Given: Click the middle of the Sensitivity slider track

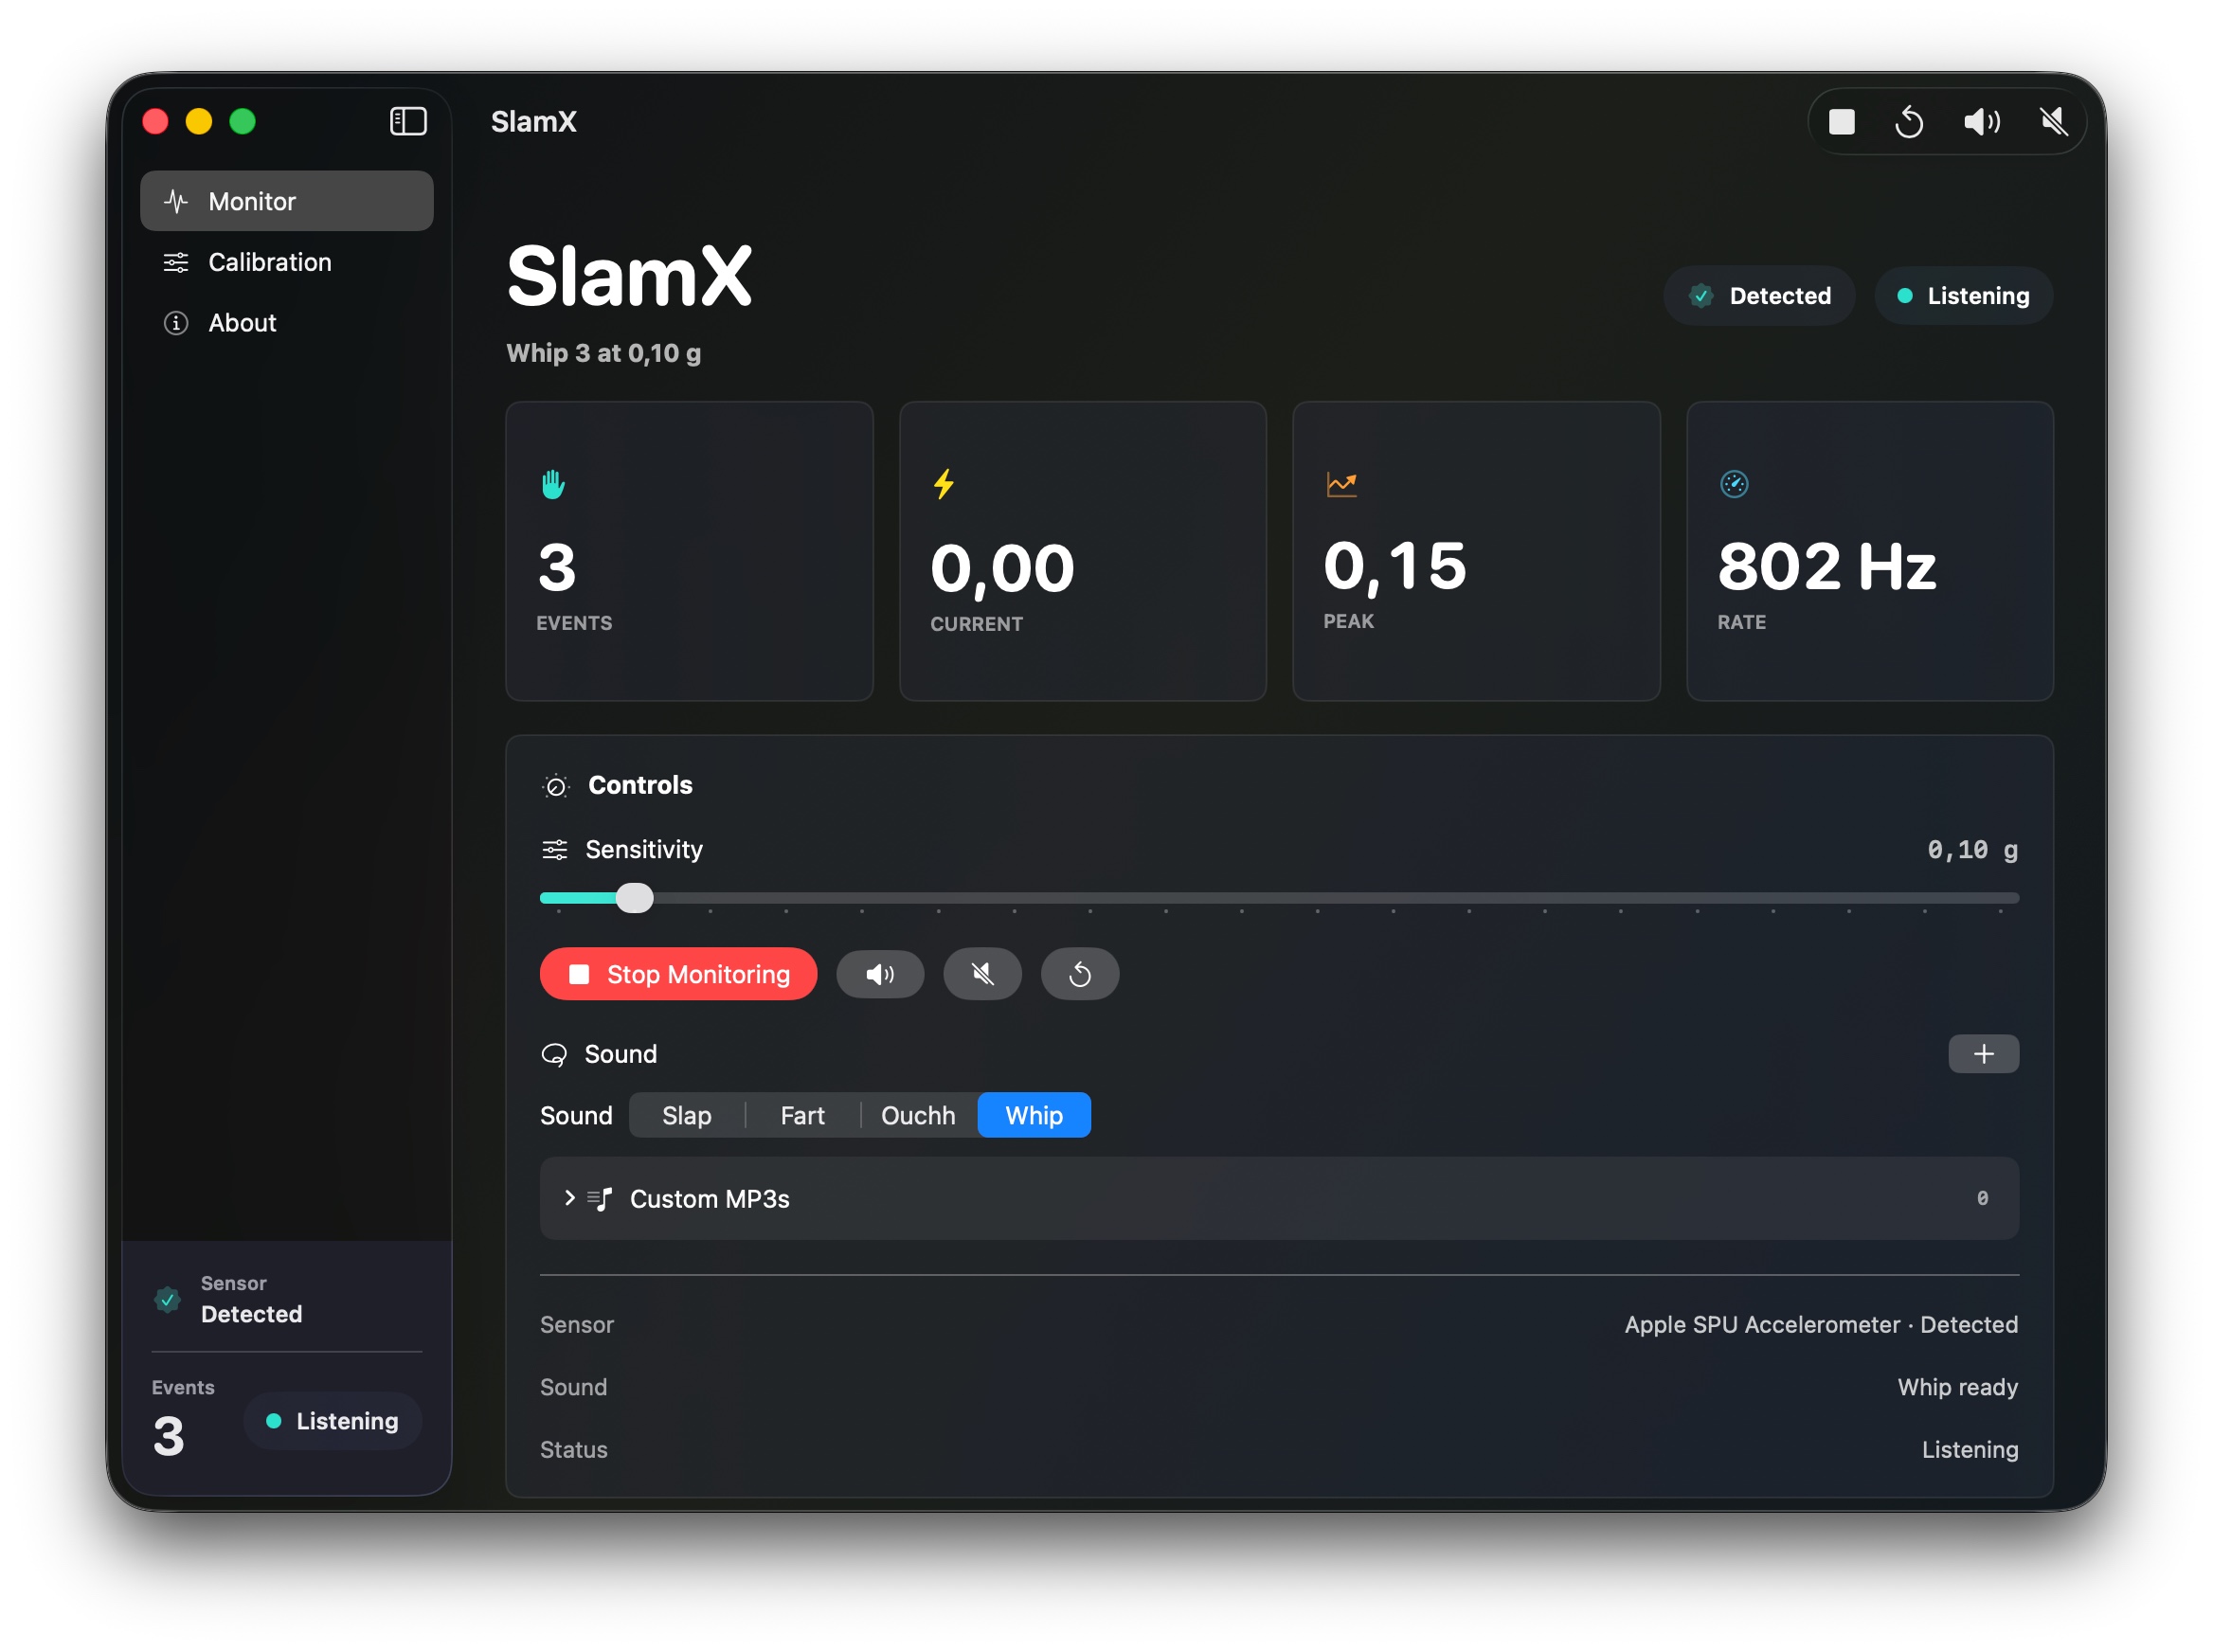Looking at the screenshot, I should pyautogui.click(x=1279, y=898).
